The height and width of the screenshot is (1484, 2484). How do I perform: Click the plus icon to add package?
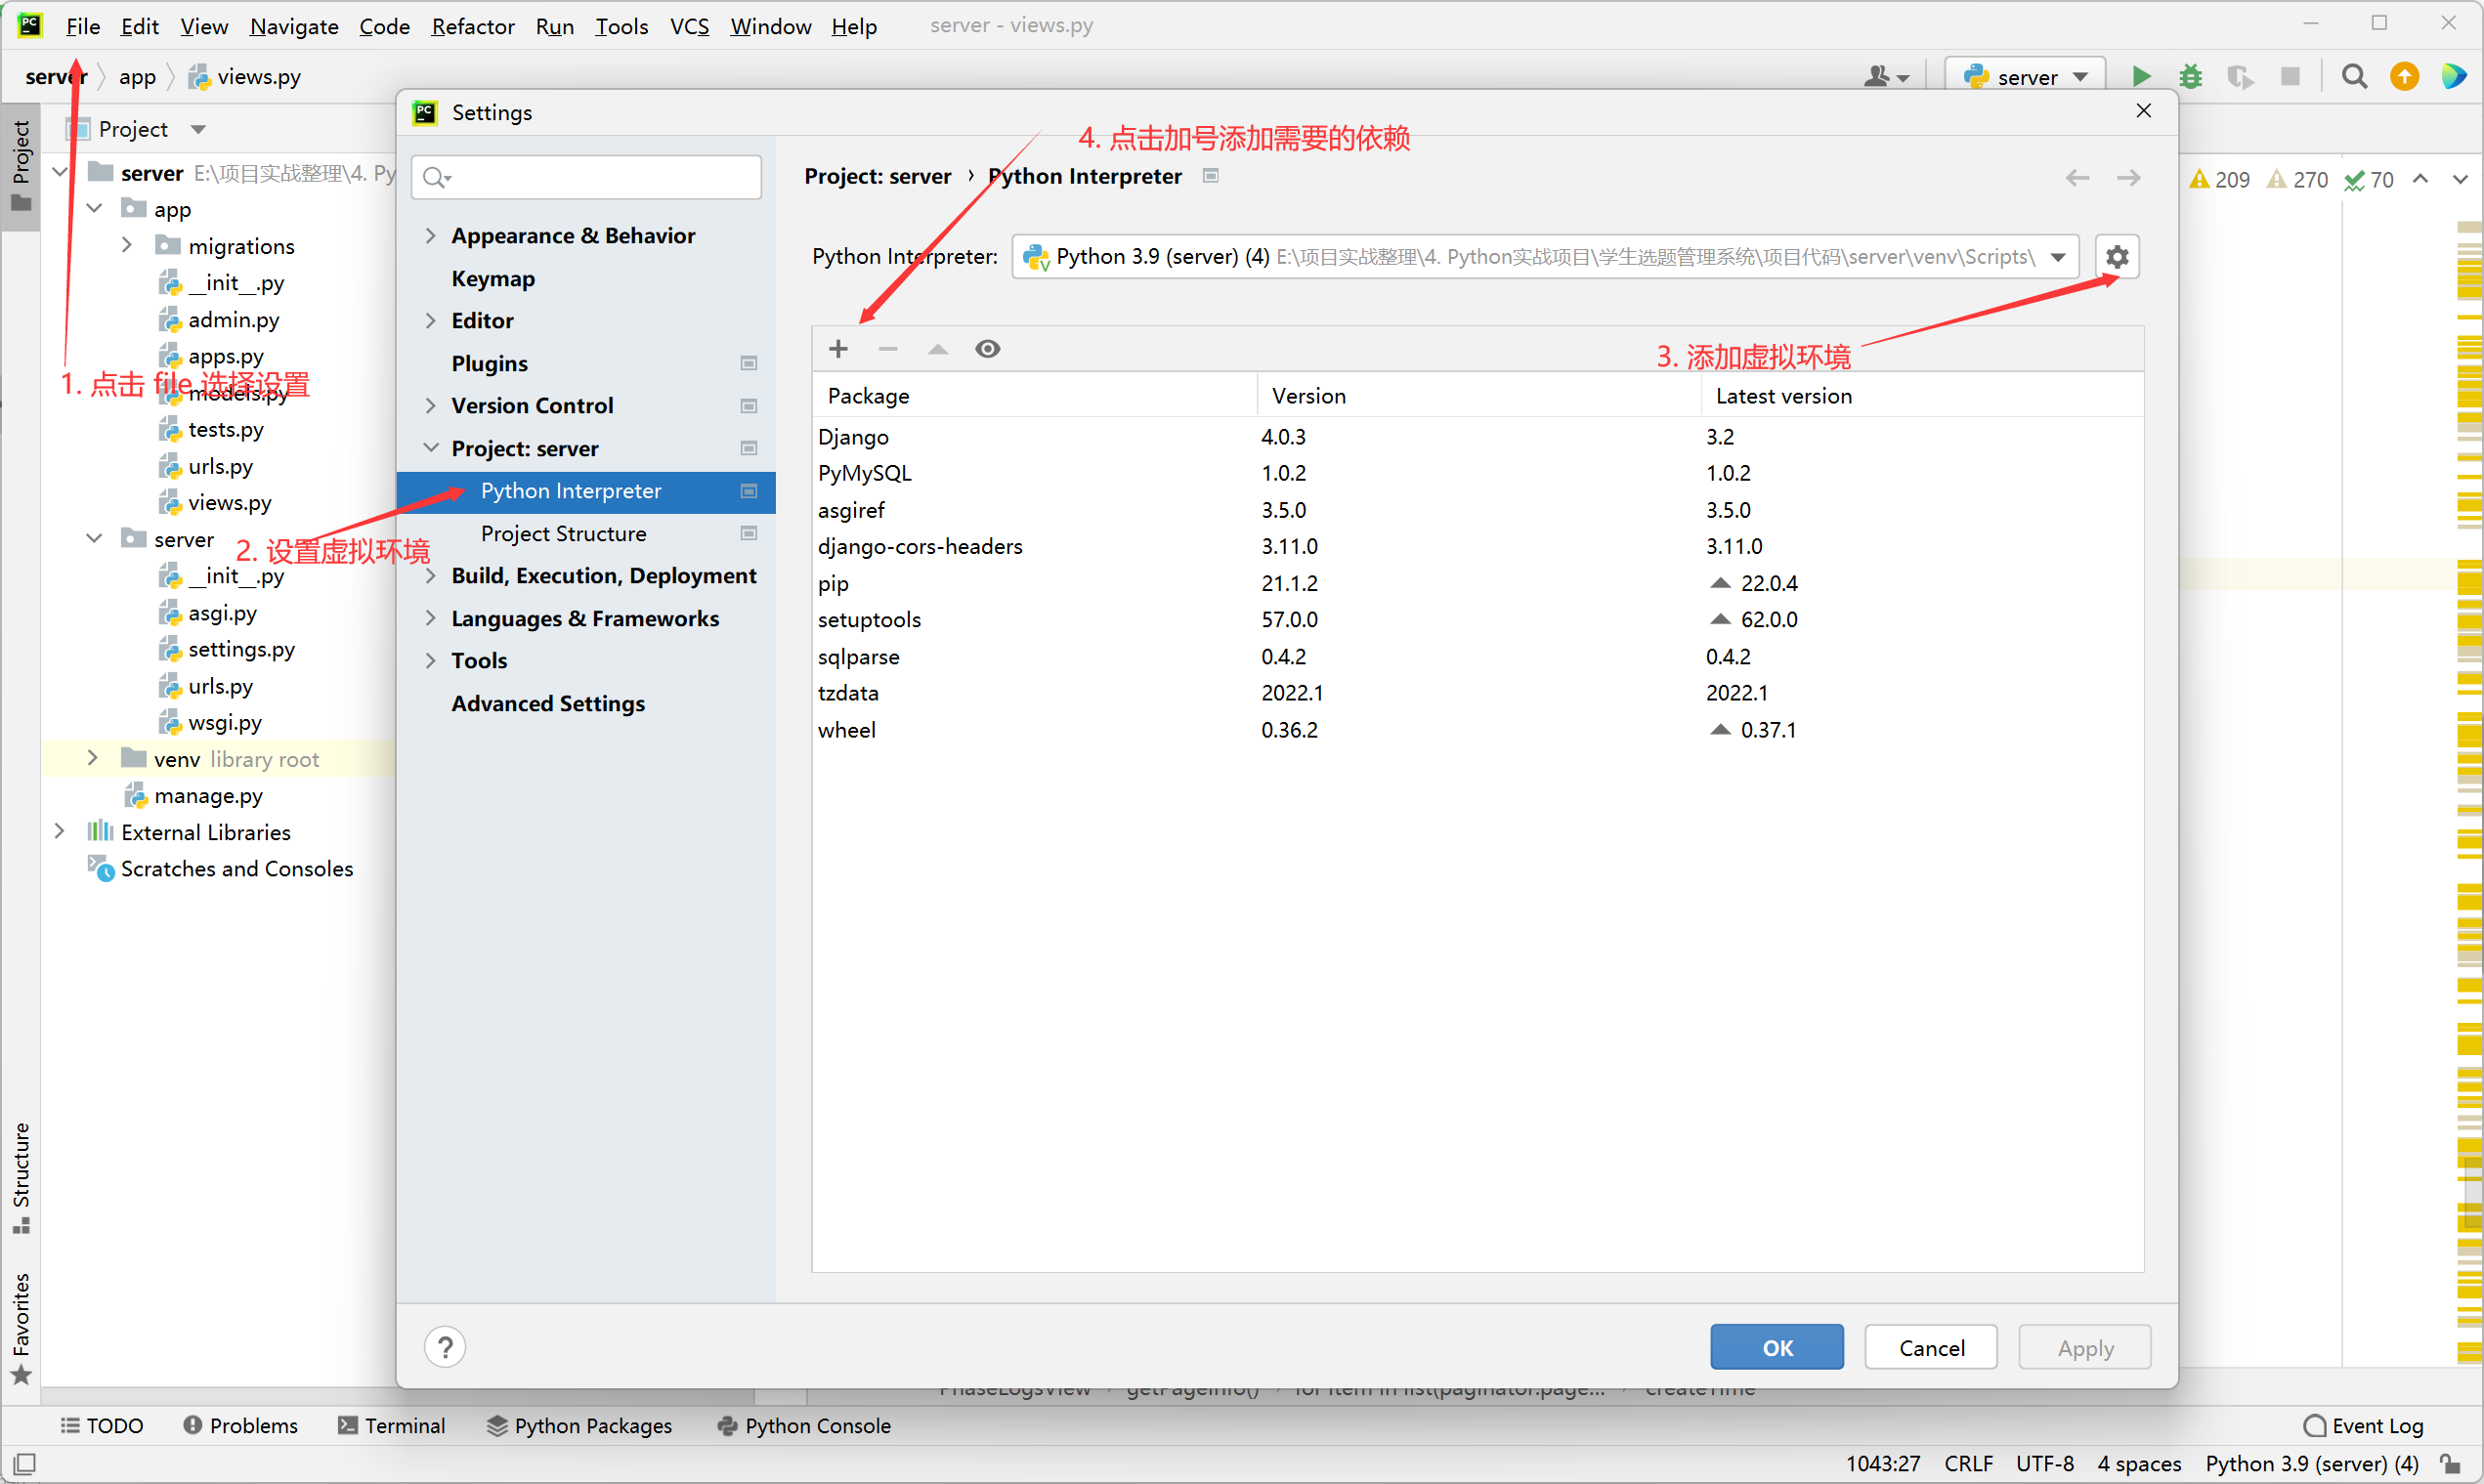click(838, 349)
